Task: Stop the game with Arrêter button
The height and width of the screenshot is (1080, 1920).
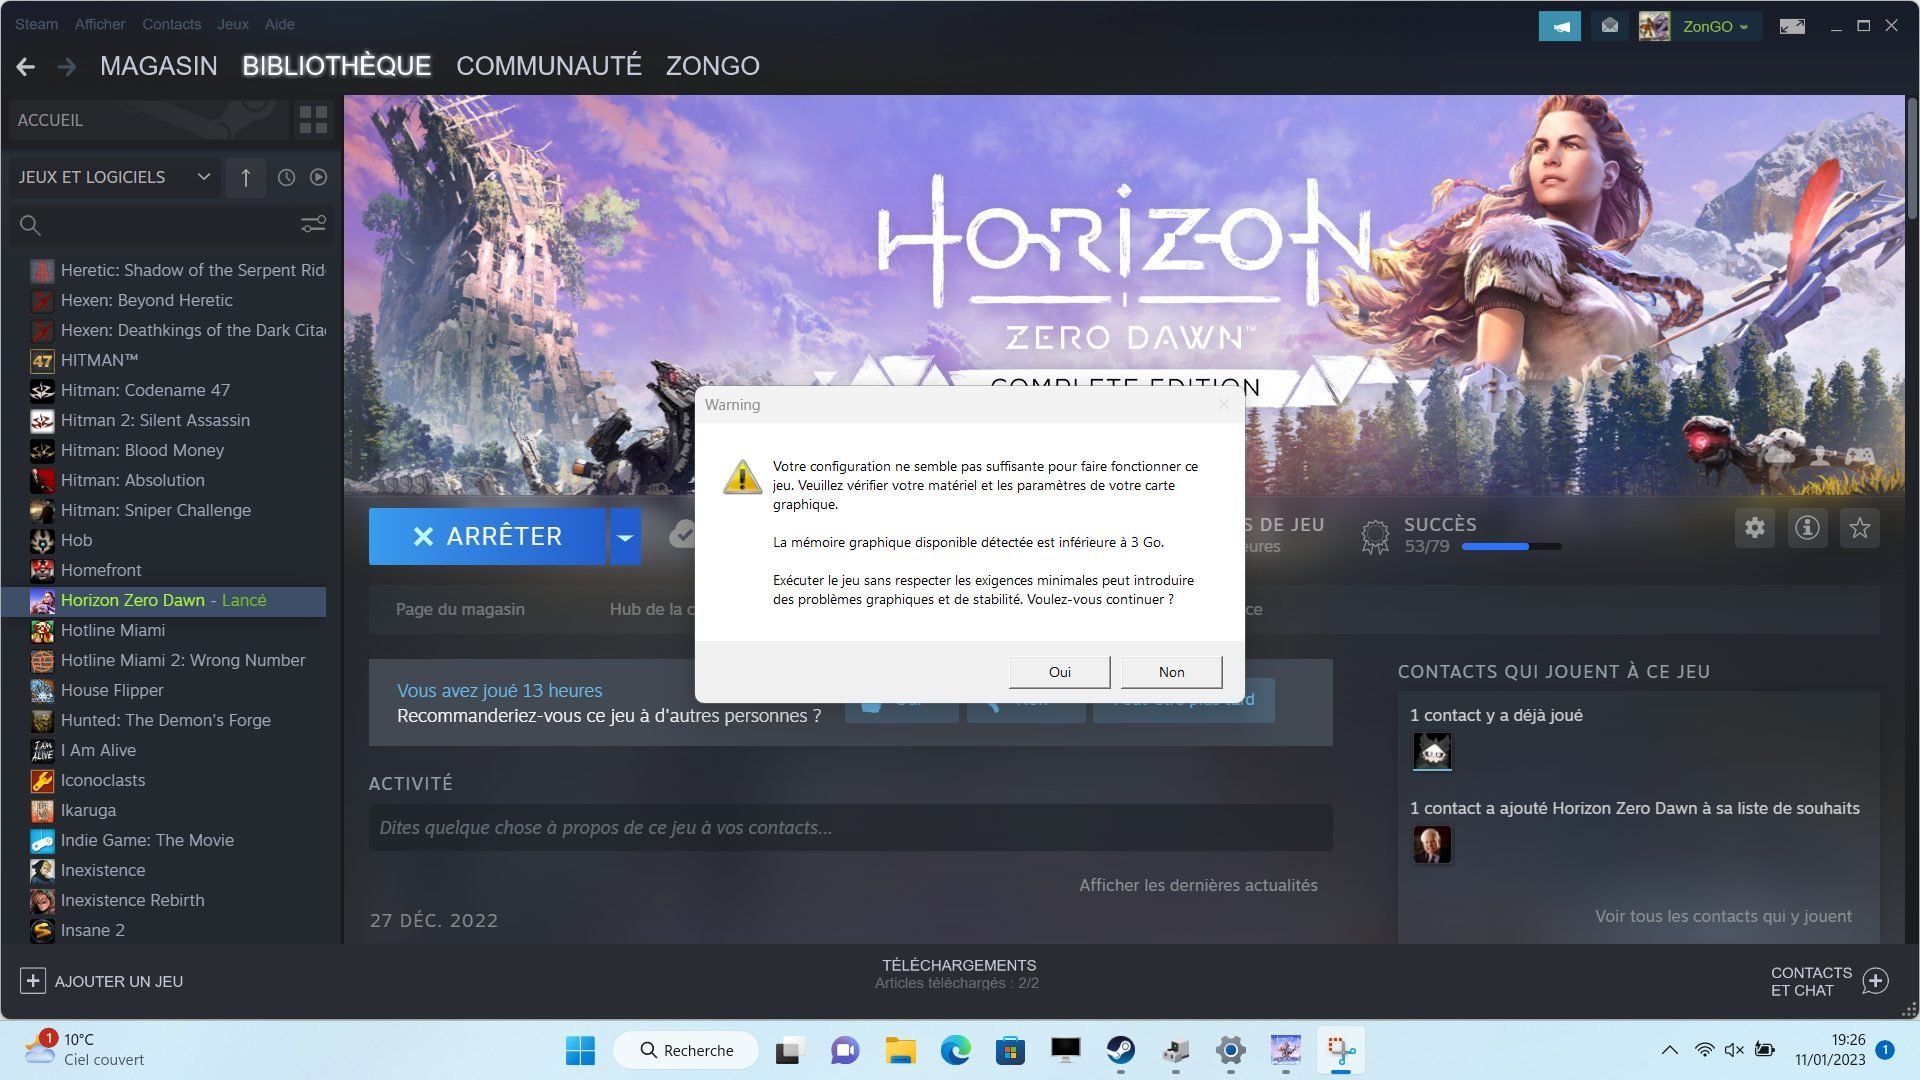Action: tap(488, 537)
